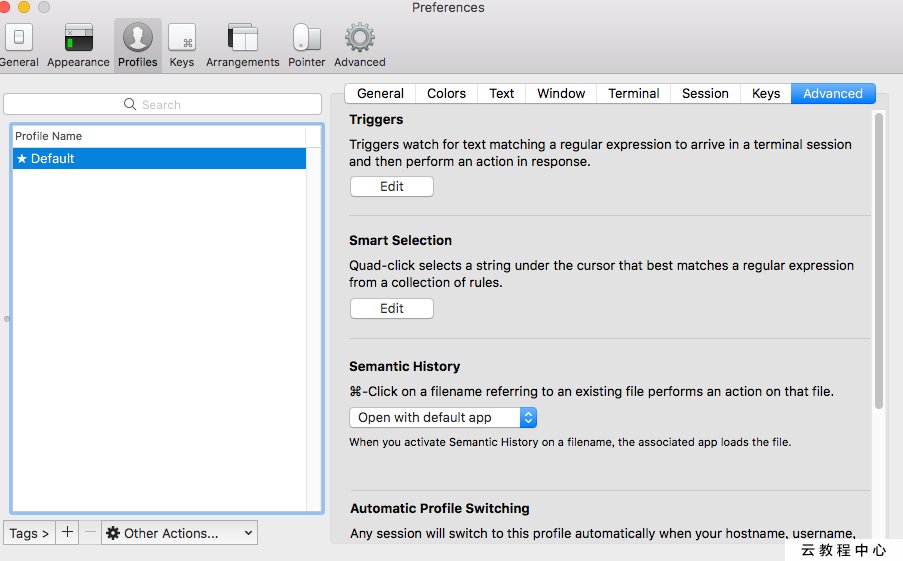
Task: Select the Default profile row
Action: coord(159,158)
